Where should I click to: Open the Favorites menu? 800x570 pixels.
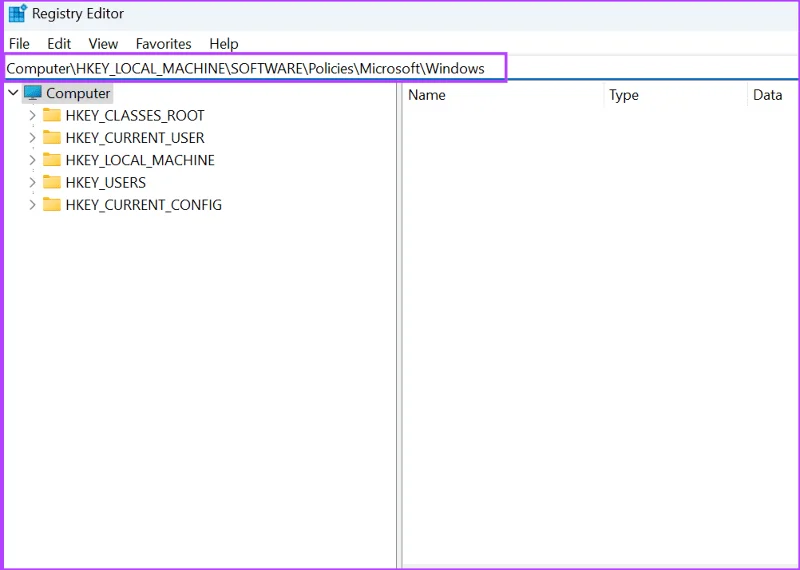point(163,44)
